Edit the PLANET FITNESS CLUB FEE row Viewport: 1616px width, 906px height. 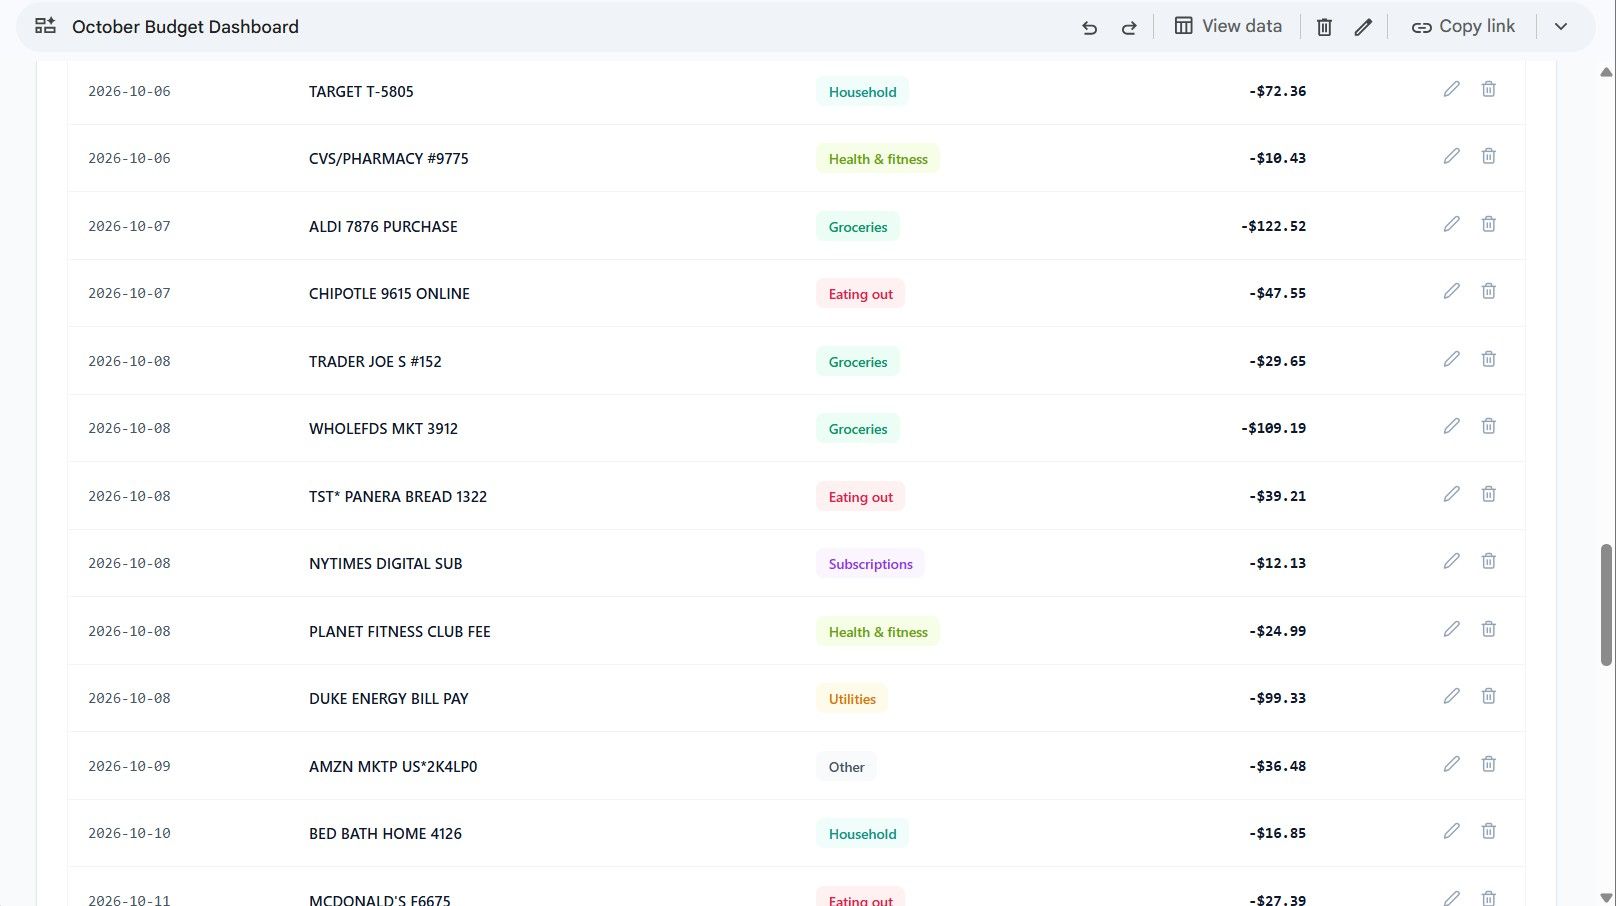(1452, 629)
